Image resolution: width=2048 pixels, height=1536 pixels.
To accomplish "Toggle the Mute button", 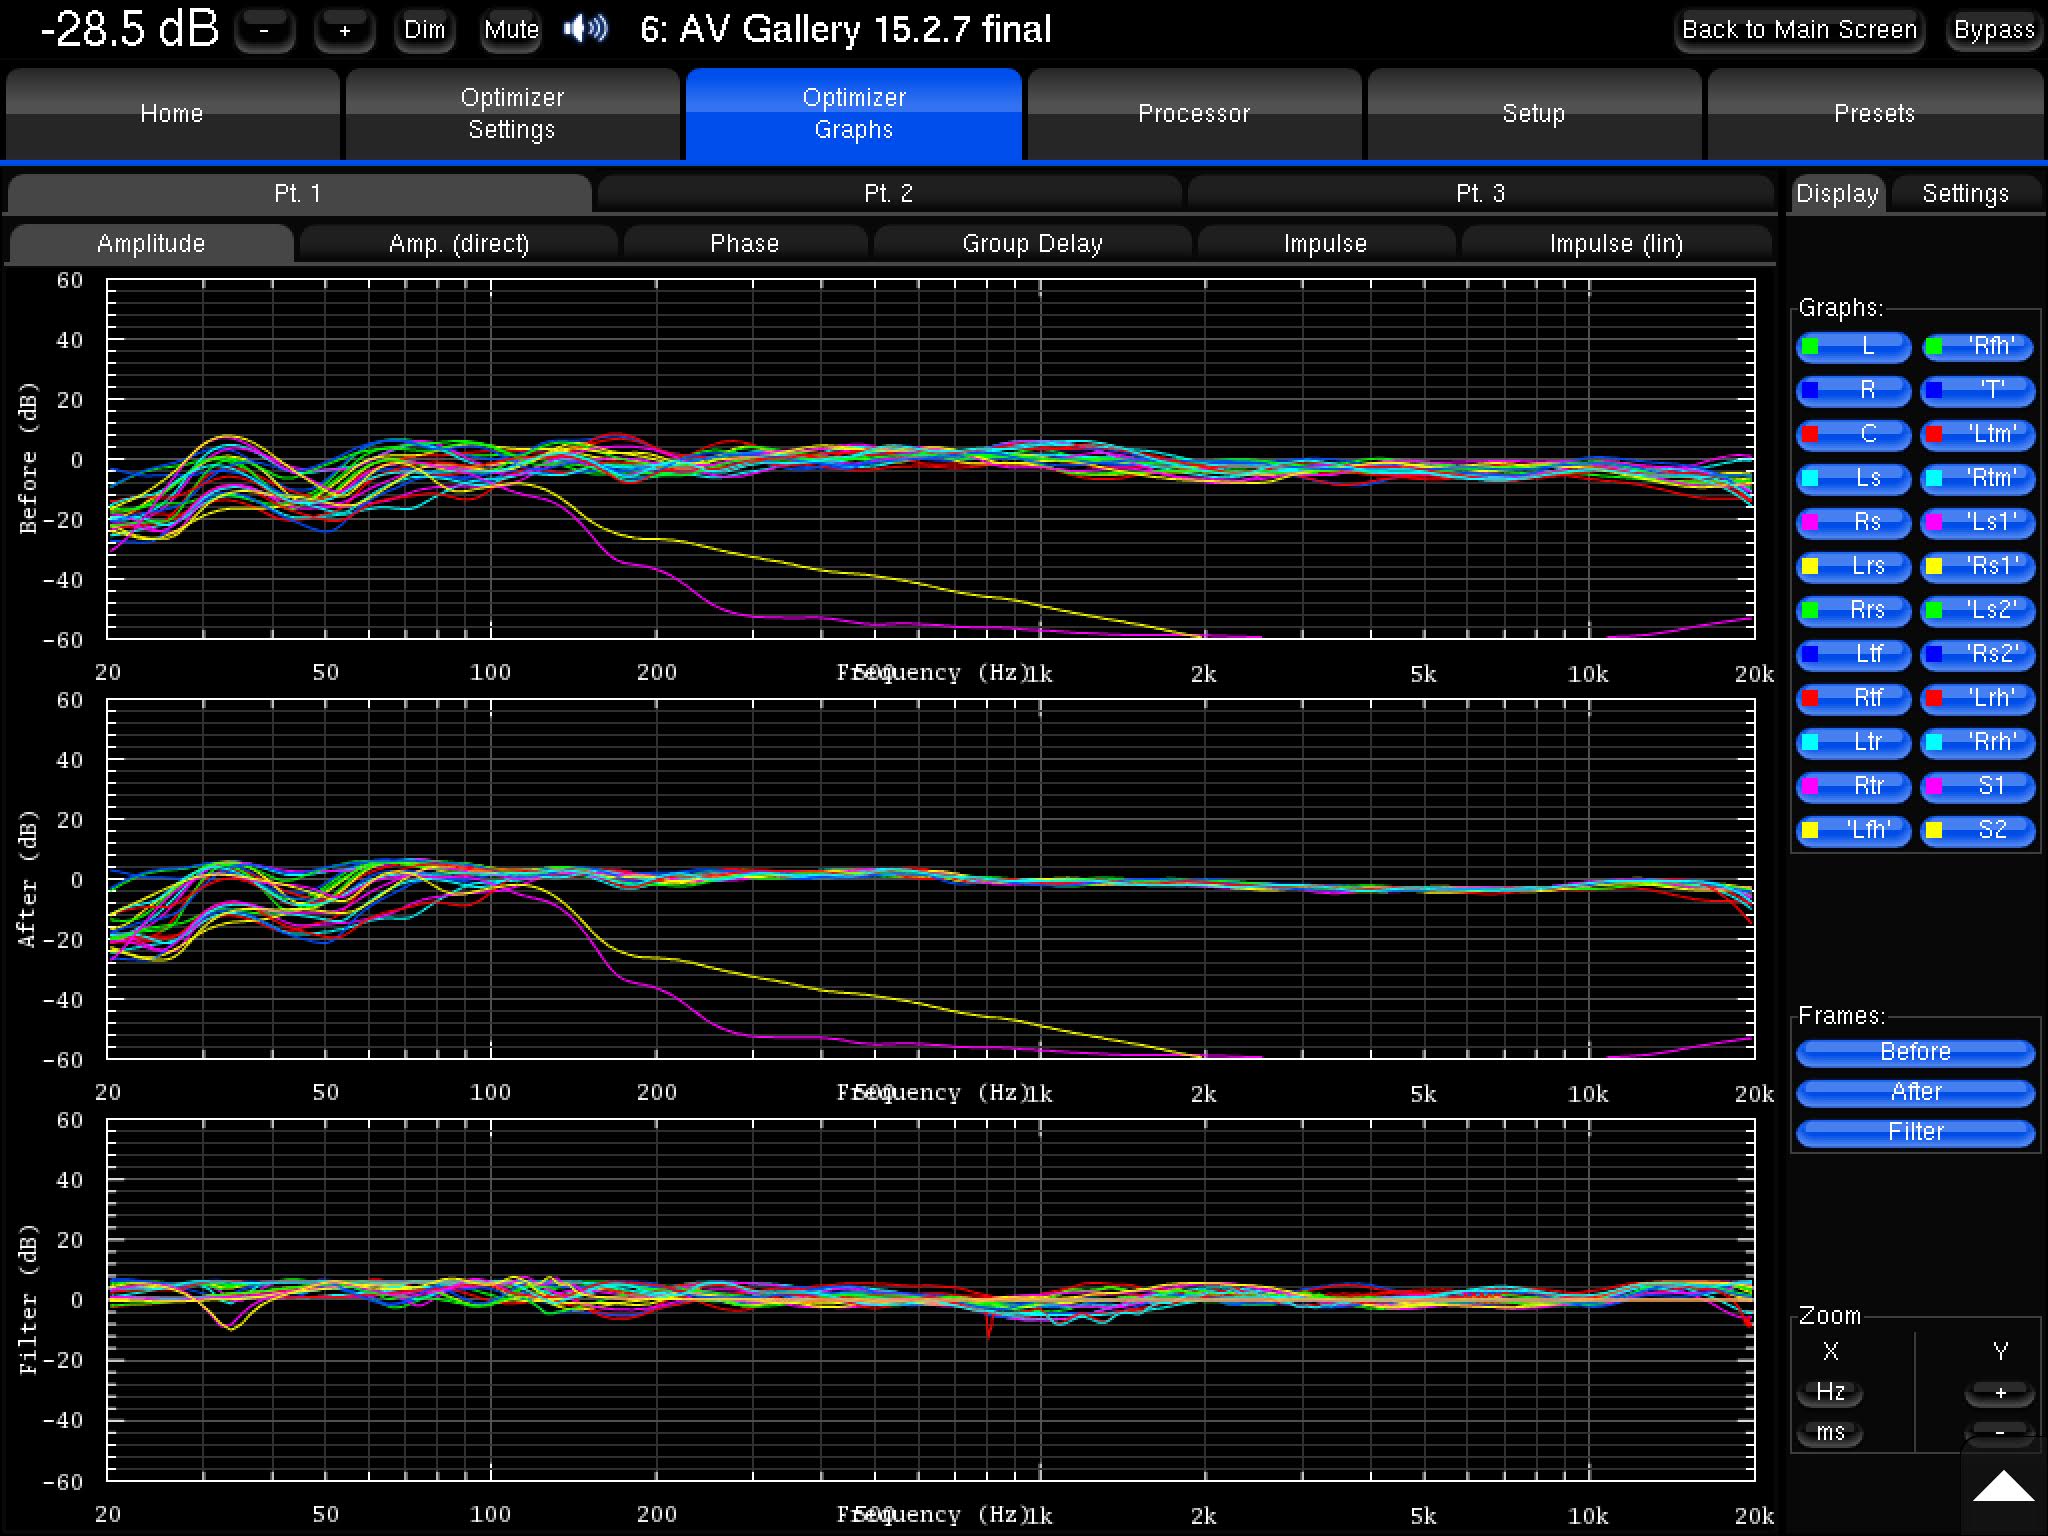I will click(511, 30).
